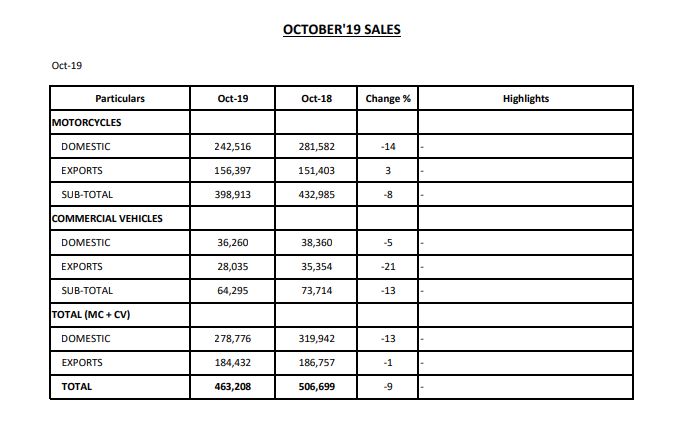The height and width of the screenshot is (423, 686).
Task: Click the Oct-18 column header
Action: coord(316,99)
